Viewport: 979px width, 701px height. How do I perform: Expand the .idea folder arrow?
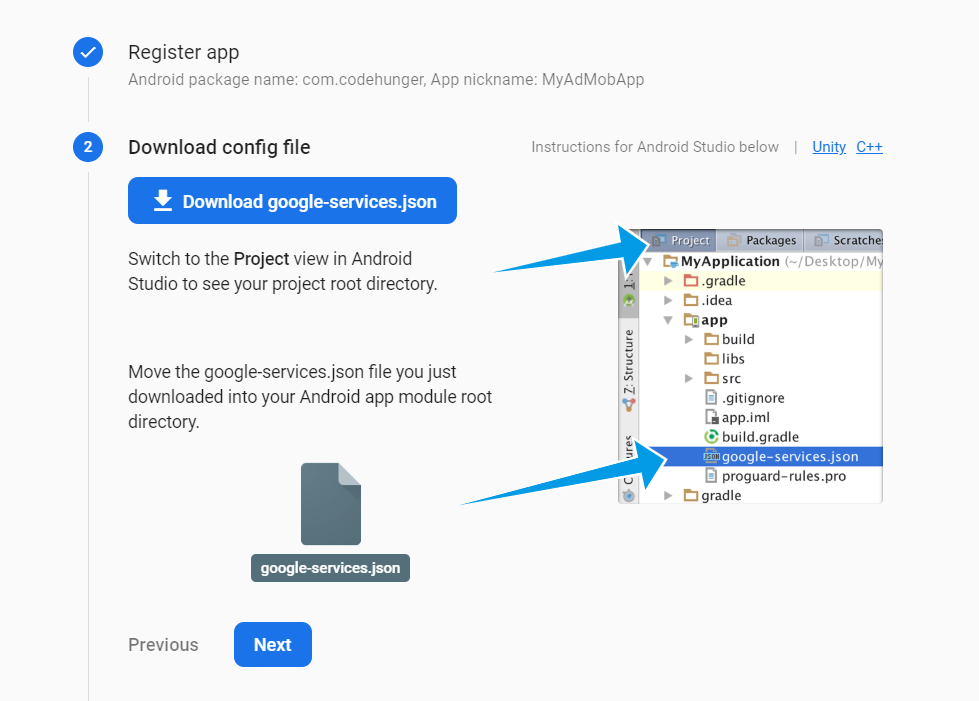(668, 300)
